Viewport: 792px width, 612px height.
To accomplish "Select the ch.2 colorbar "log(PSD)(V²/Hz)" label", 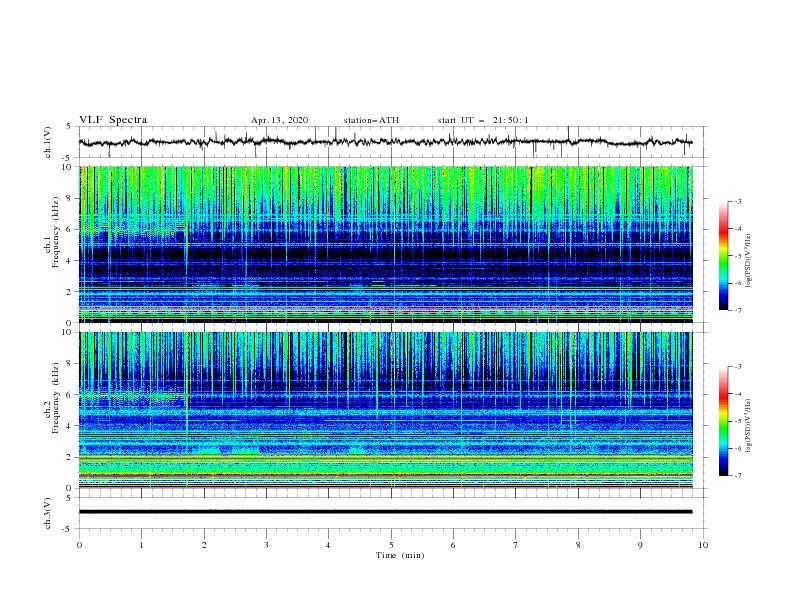I will pyautogui.click(x=748, y=426).
